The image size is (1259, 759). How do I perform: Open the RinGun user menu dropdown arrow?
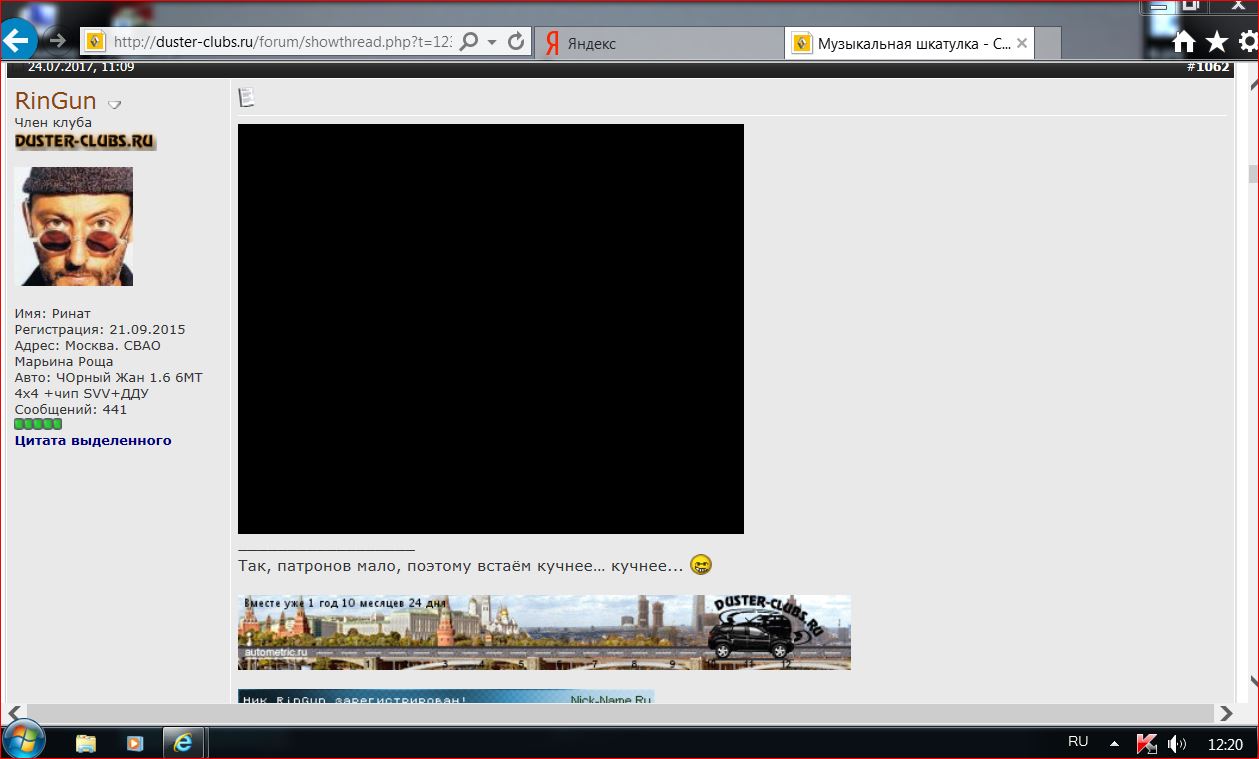point(114,104)
